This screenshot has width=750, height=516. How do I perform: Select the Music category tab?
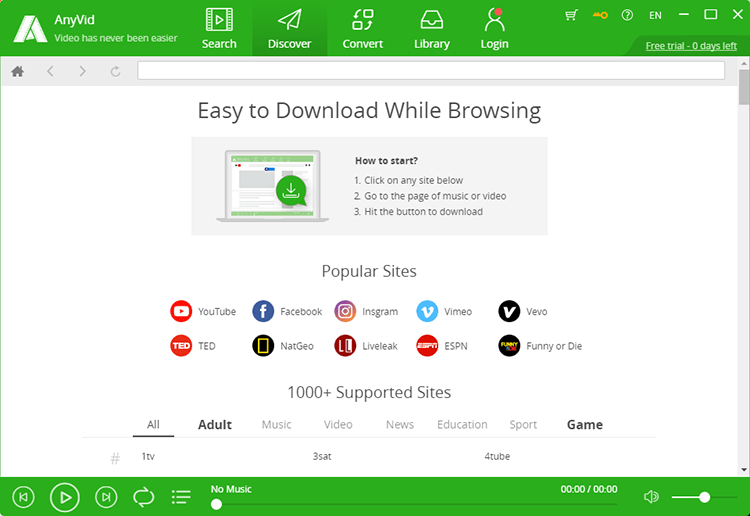[276, 424]
